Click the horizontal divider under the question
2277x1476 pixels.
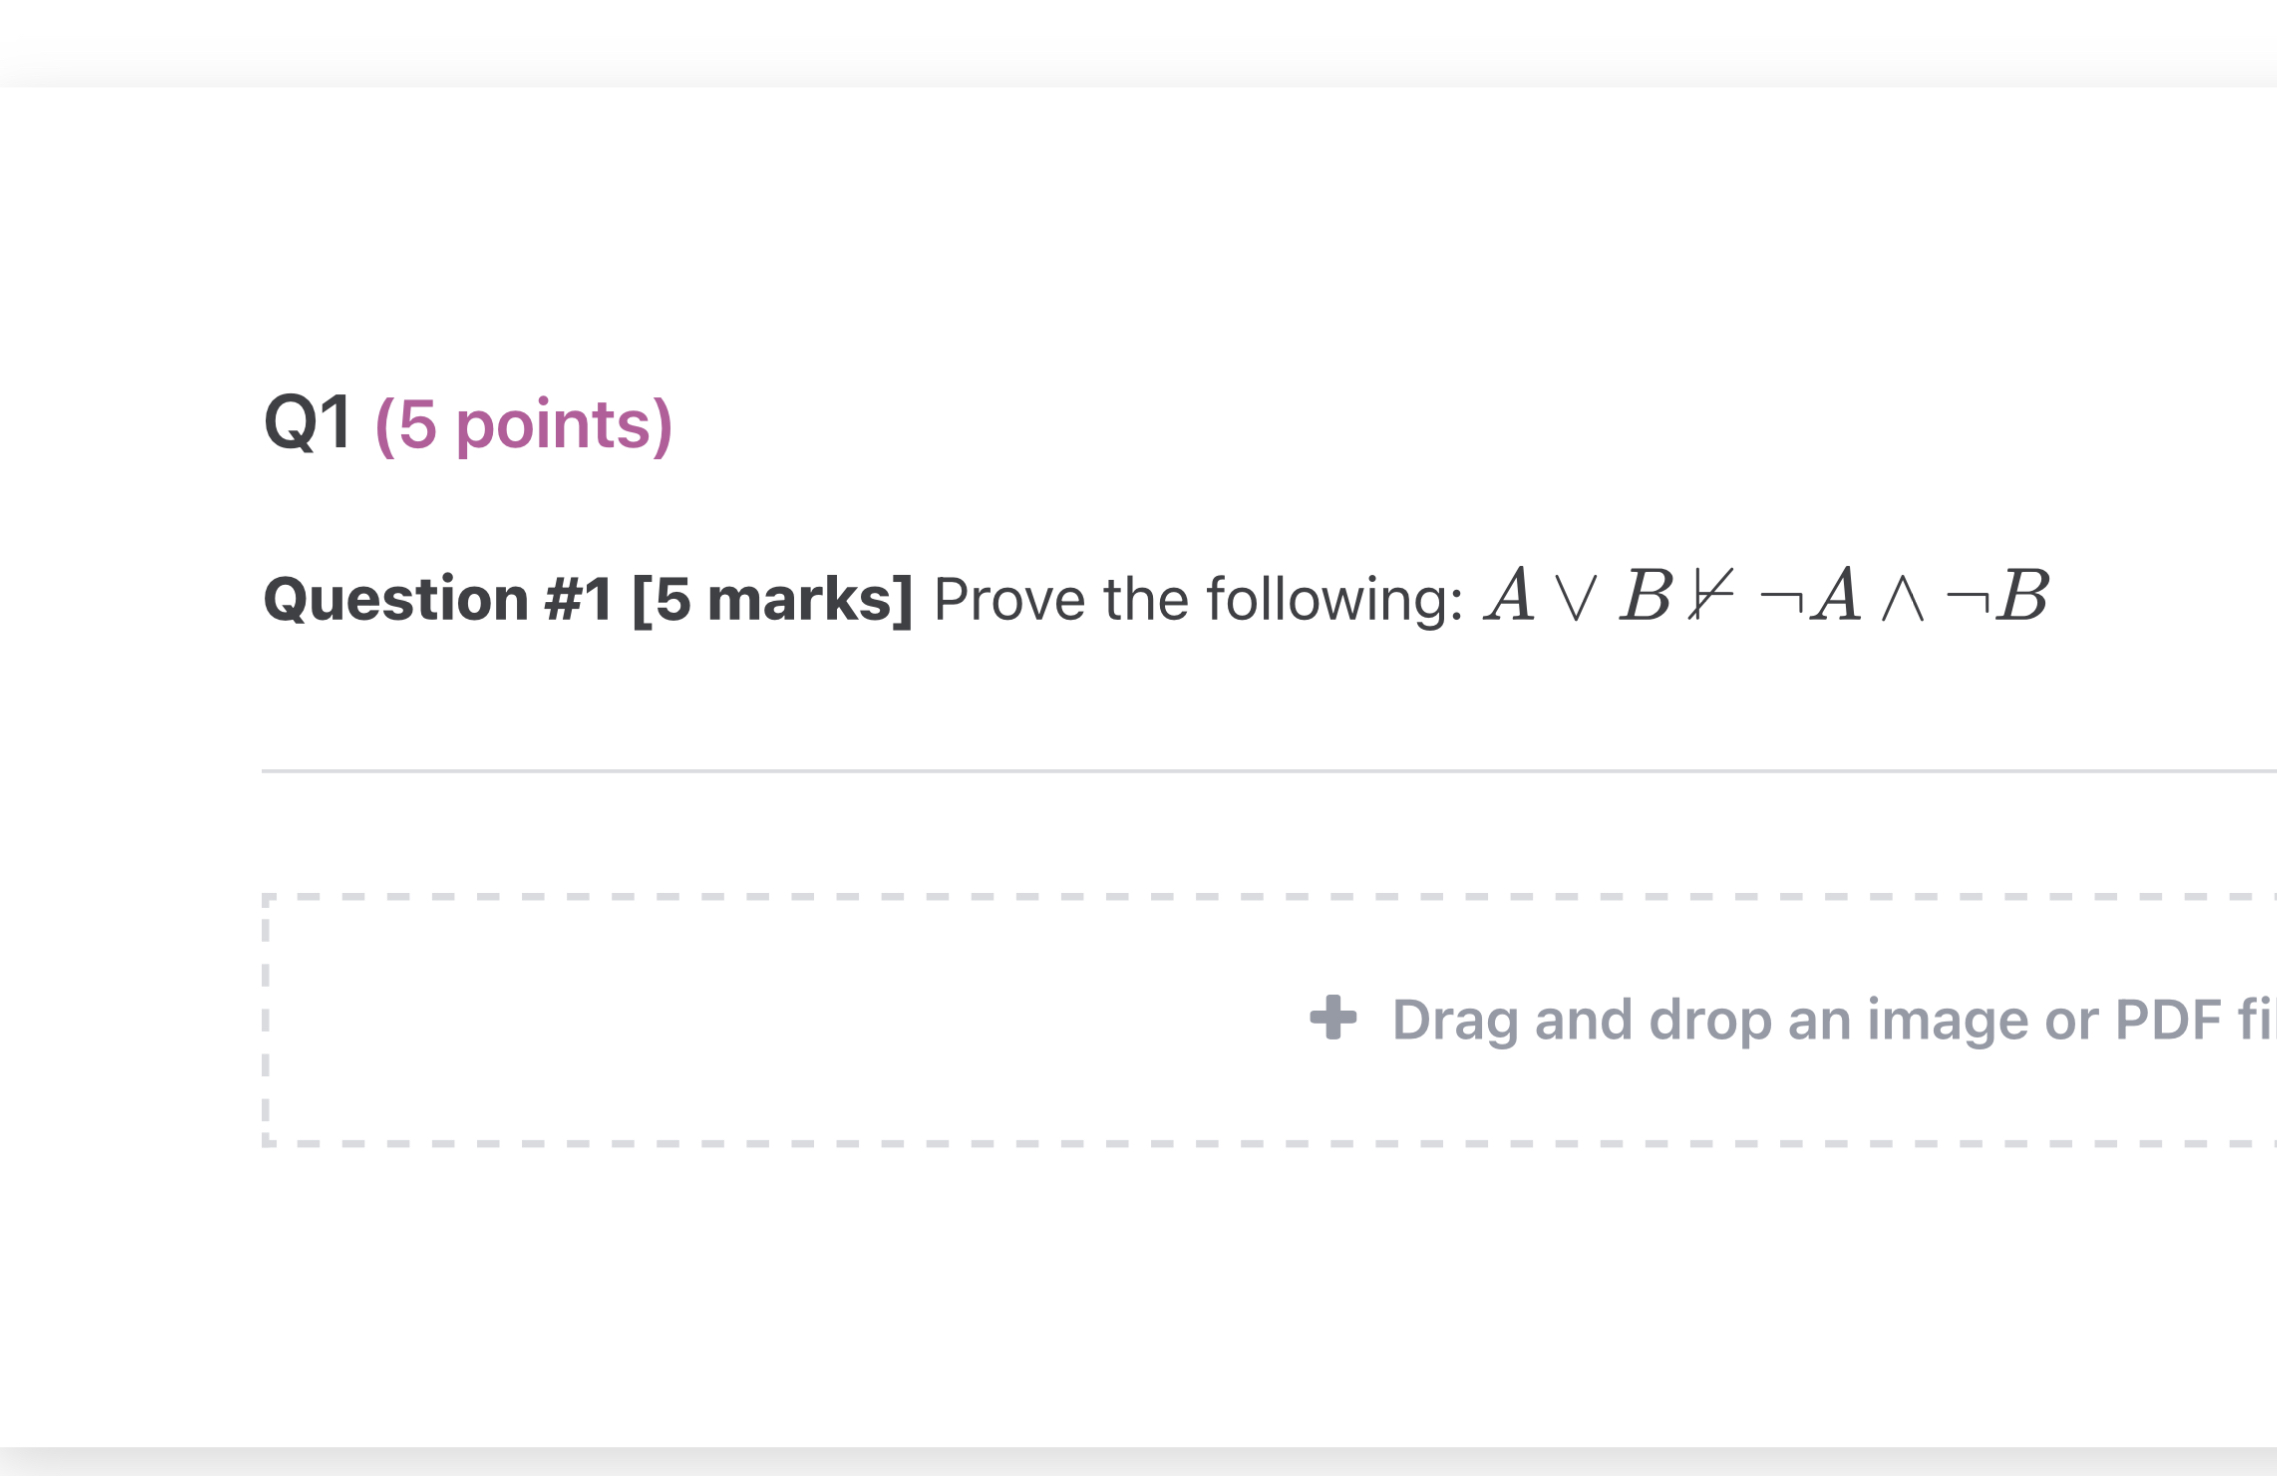[1268, 770]
